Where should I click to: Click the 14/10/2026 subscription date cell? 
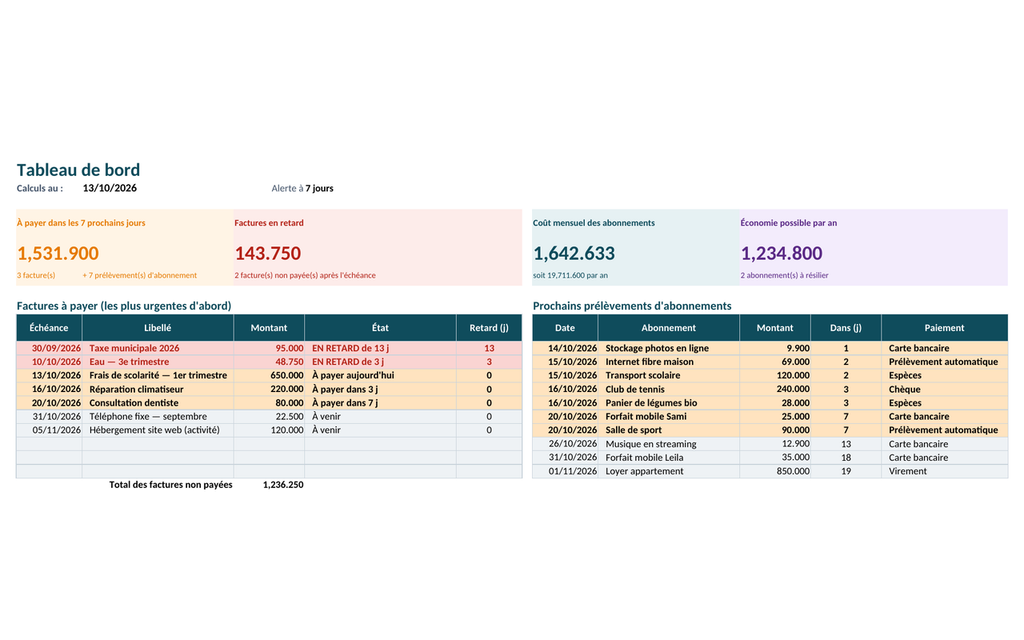(x=565, y=348)
